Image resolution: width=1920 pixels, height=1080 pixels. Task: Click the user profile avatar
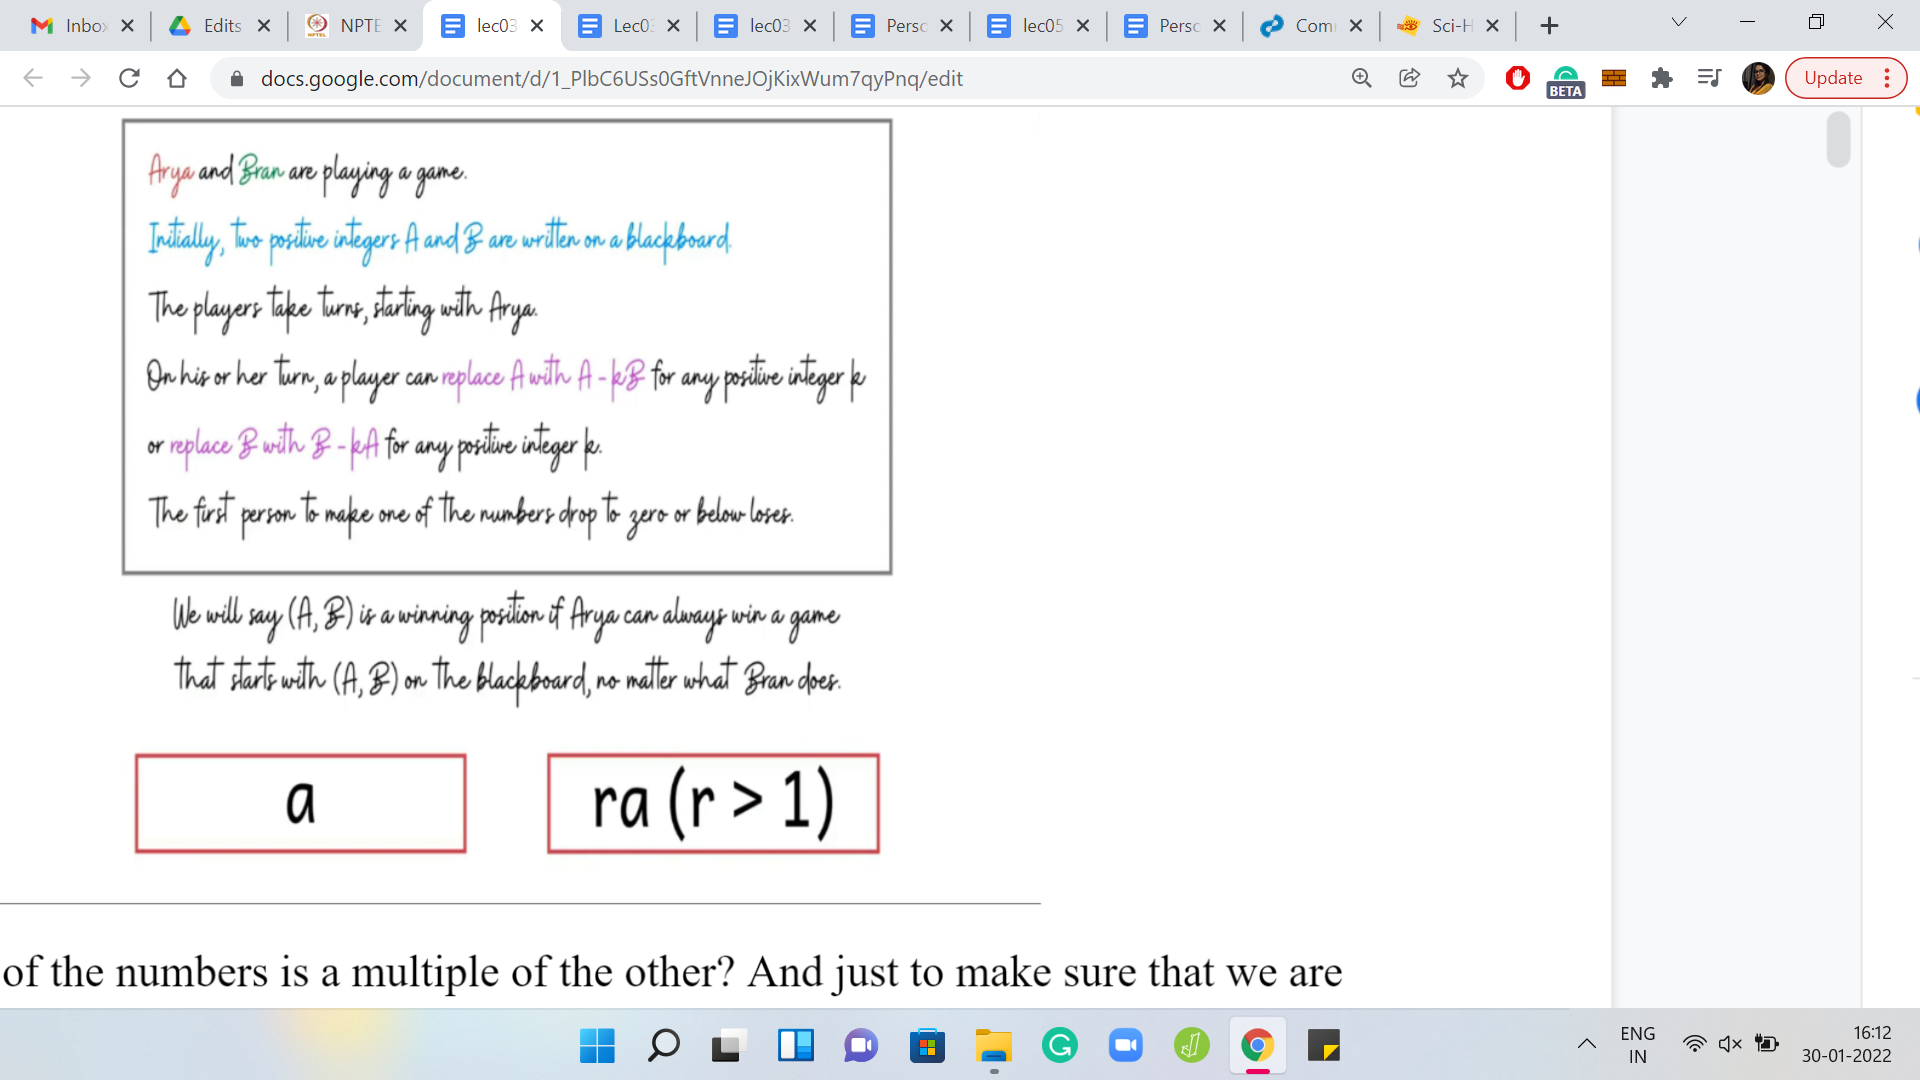[x=1757, y=78]
